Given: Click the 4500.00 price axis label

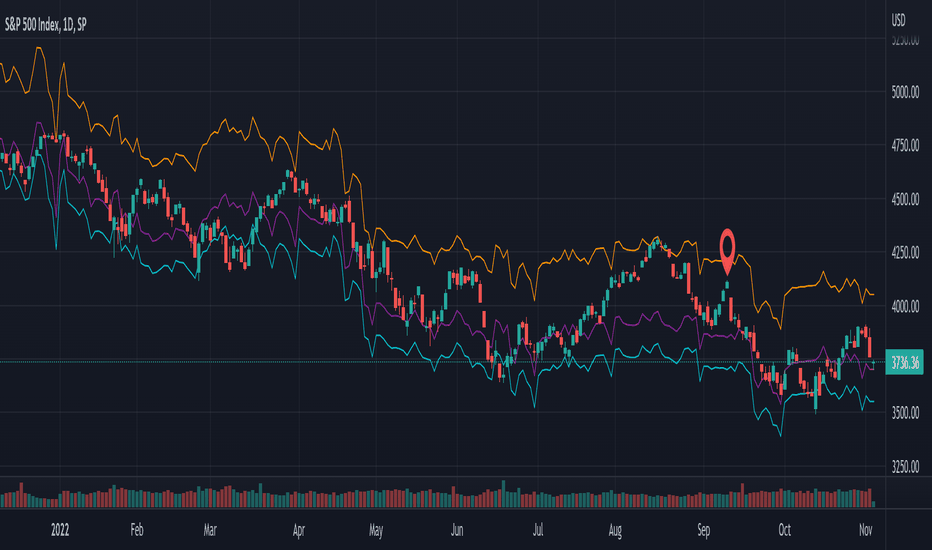Looking at the screenshot, I should point(905,199).
